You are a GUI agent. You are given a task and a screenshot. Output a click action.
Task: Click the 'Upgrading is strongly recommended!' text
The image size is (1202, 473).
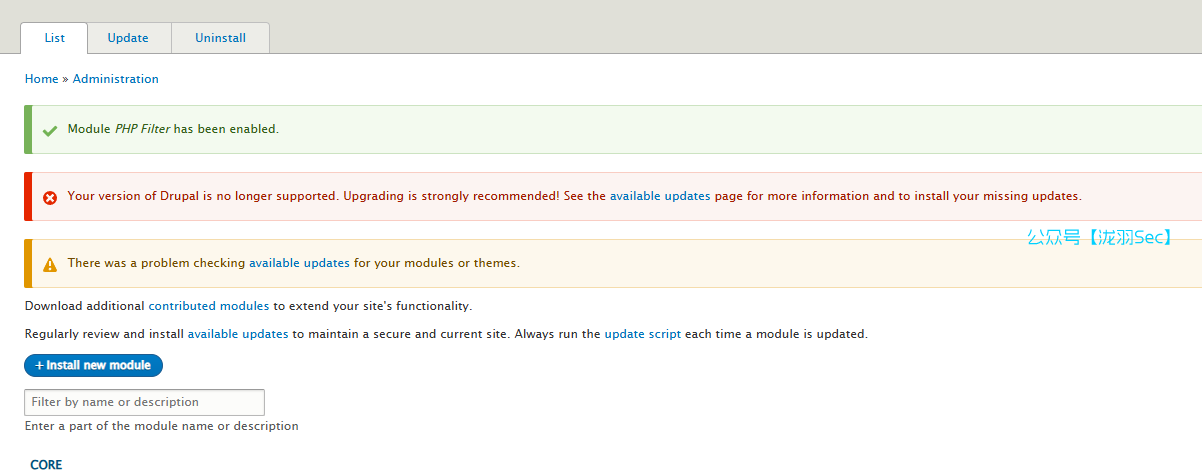[x=451, y=196]
